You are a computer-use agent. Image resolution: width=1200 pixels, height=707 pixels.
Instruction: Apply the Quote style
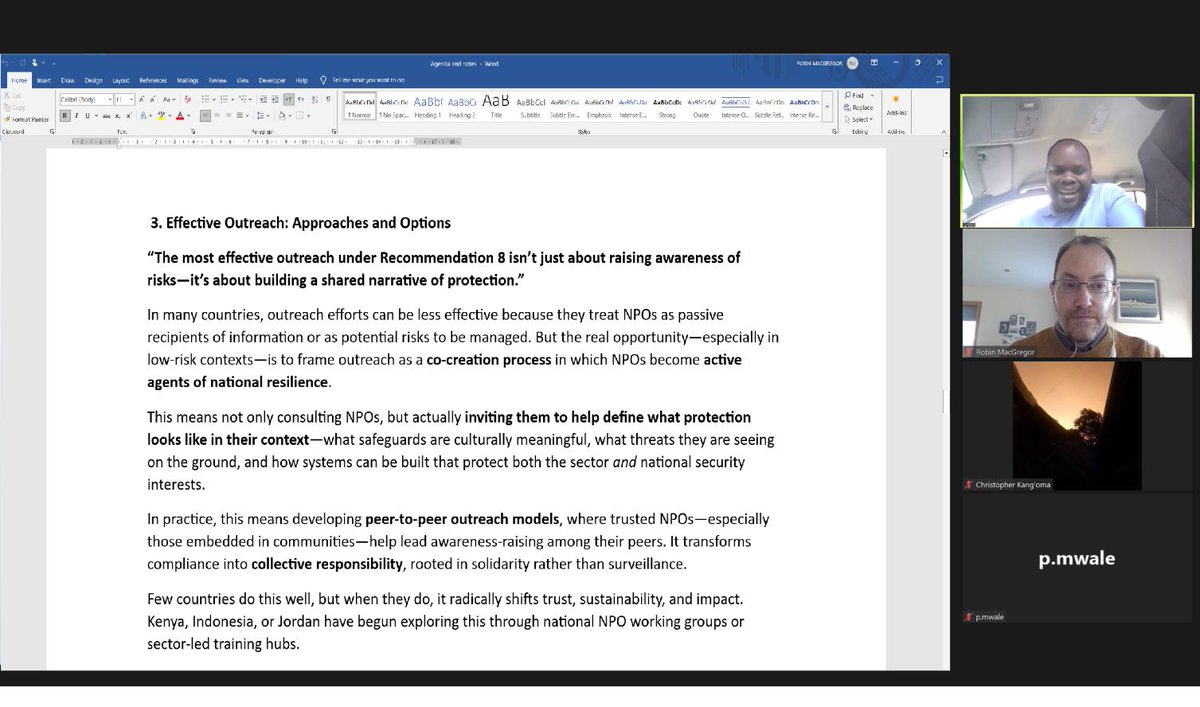pyautogui.click(x=701, y=106)
